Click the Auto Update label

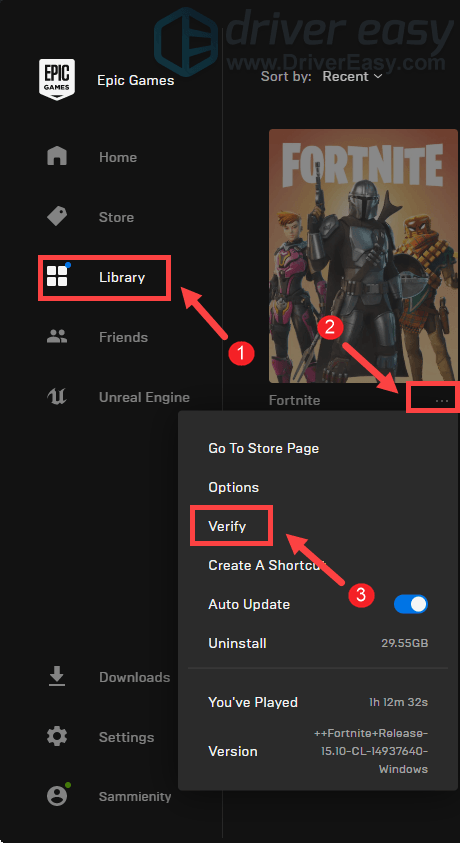[249, 604]
